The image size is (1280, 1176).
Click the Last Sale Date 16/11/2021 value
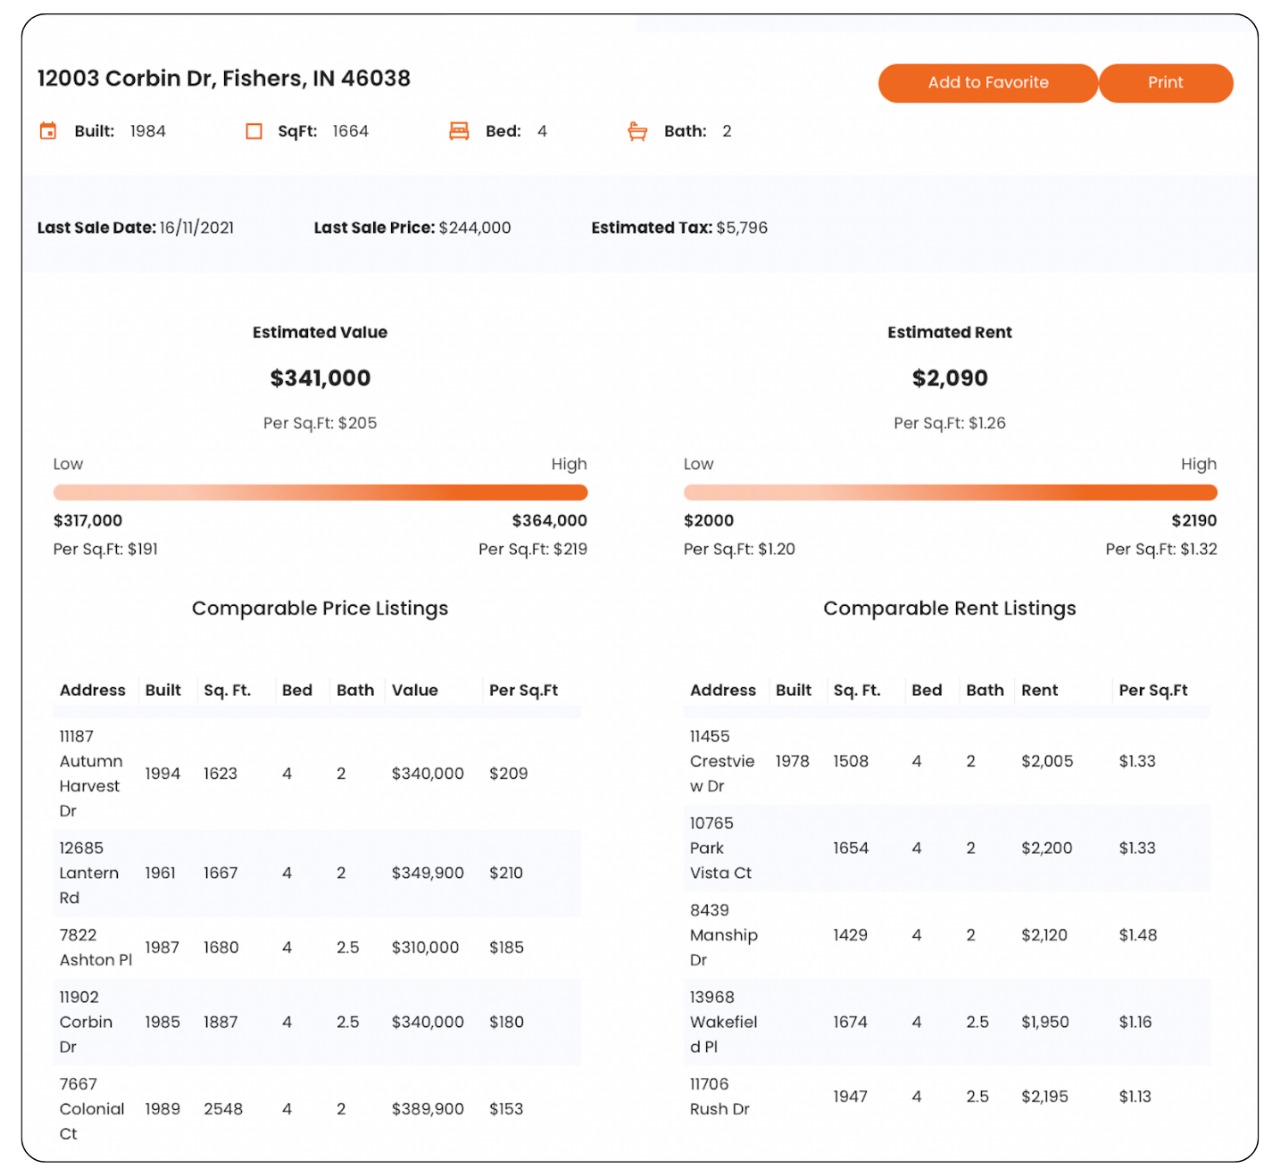click(x=197, y=228)
